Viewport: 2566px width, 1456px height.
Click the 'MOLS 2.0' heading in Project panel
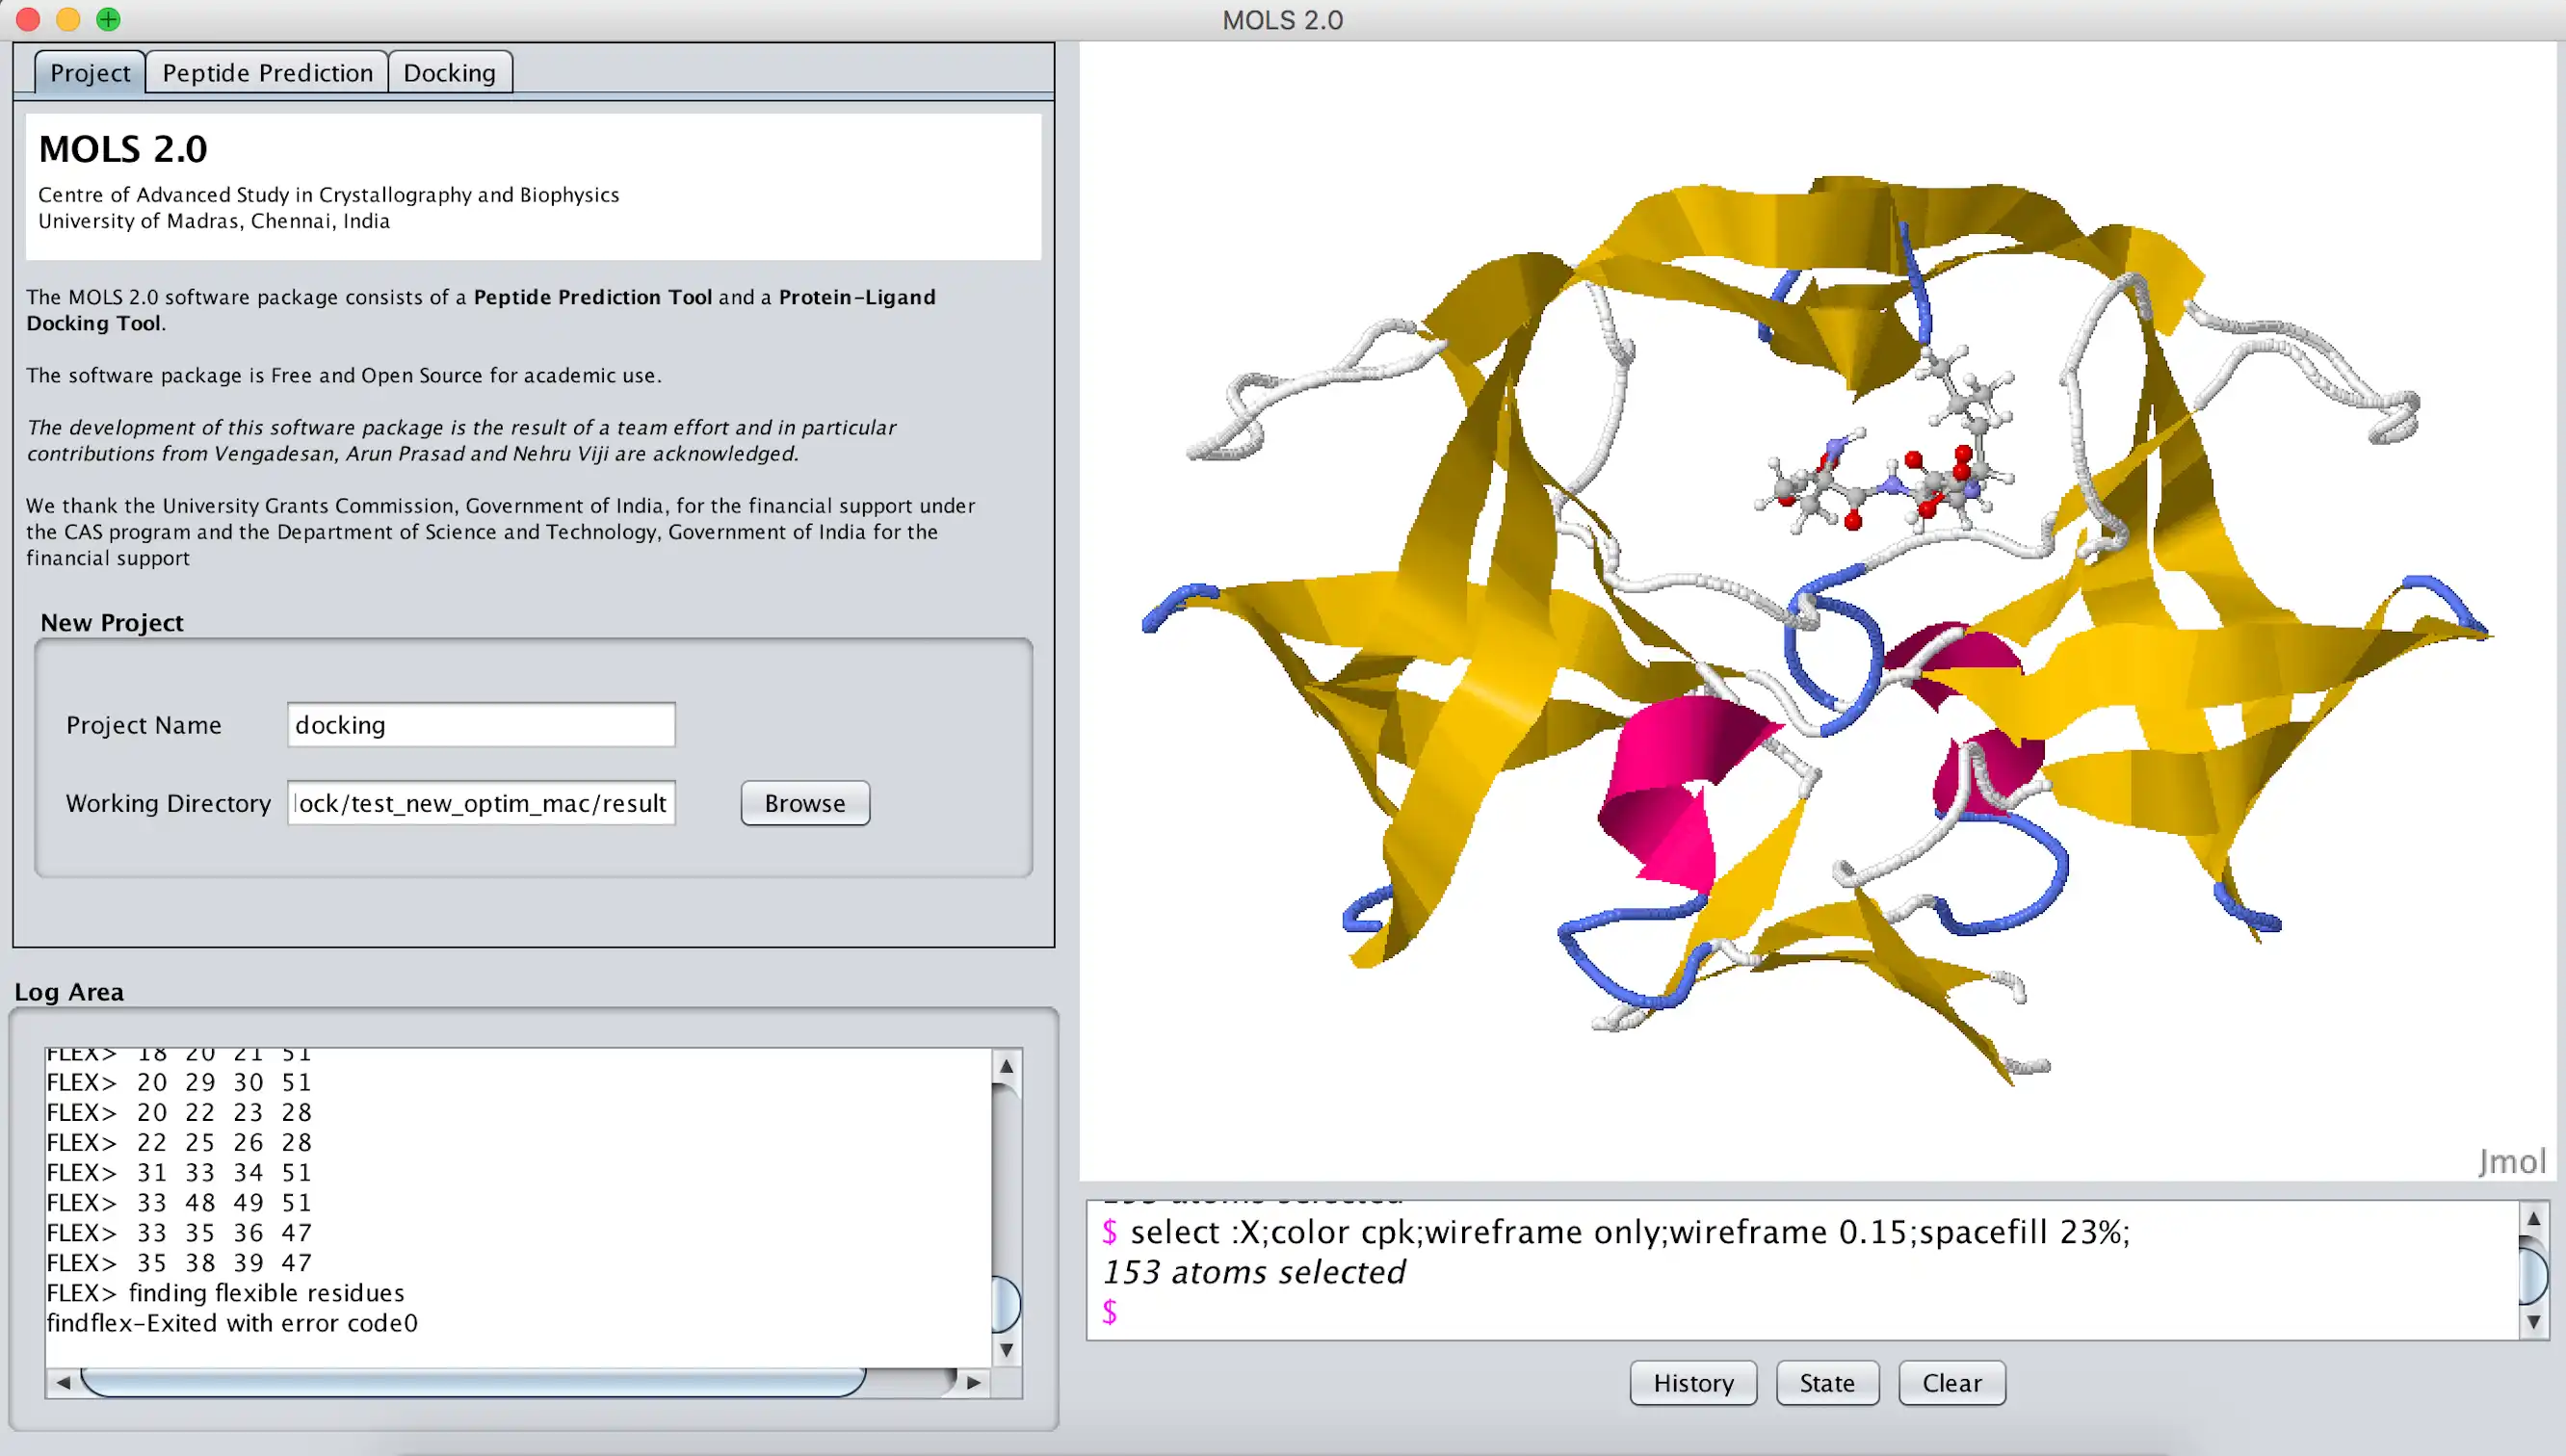(123, 149)
